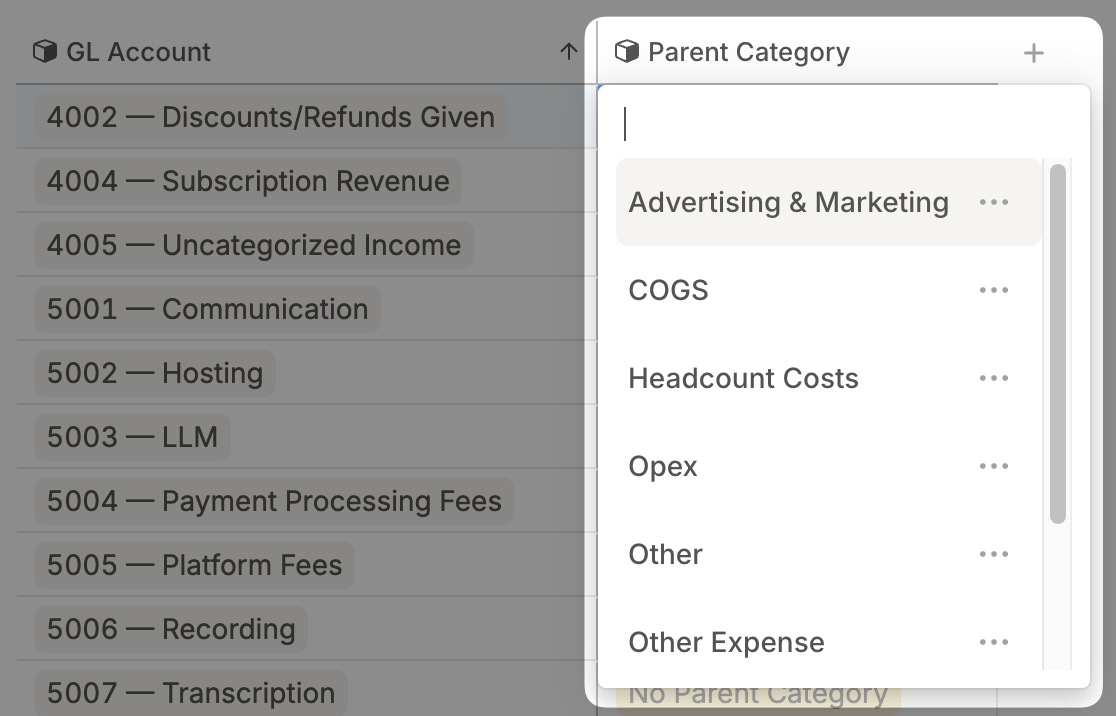1116x716 pixels.
Task: Choose the COGS category option
Action: pyautogui.click(x=668, y=290)
